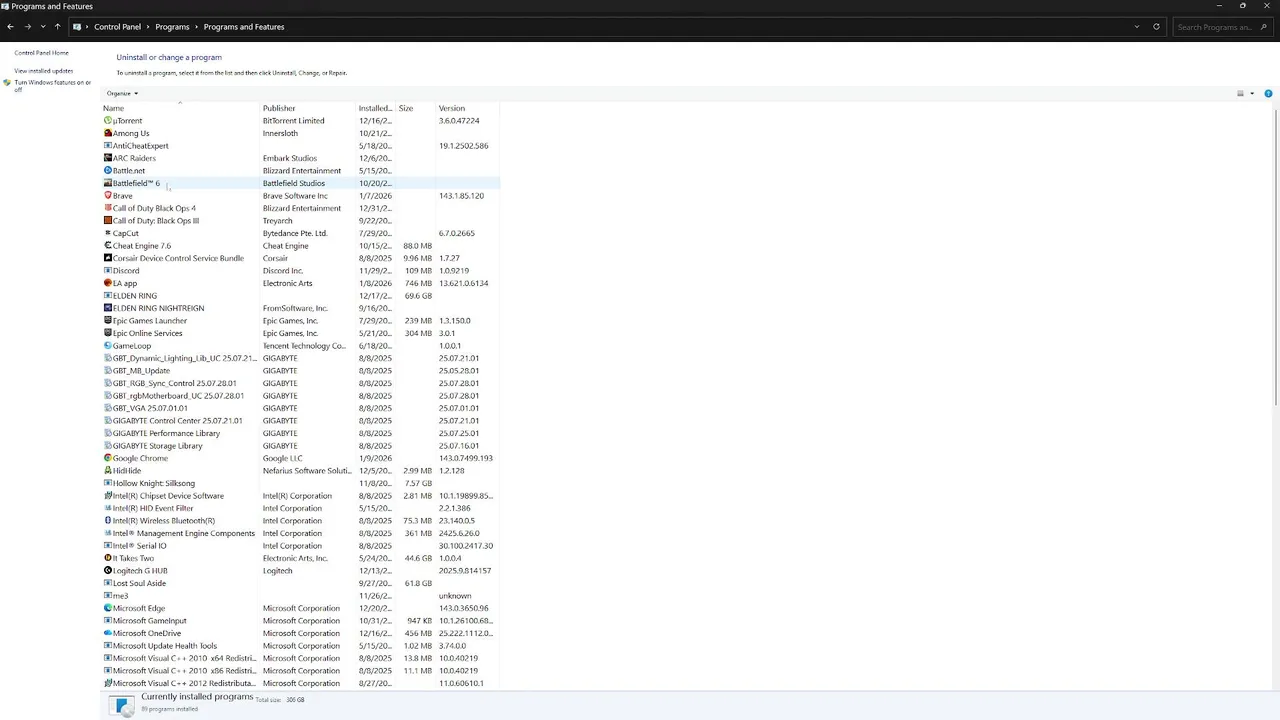Click the Programs and Features breadcrumb
The height and width of the screenshot is (720, 1280).
click(x=244, y=27)
